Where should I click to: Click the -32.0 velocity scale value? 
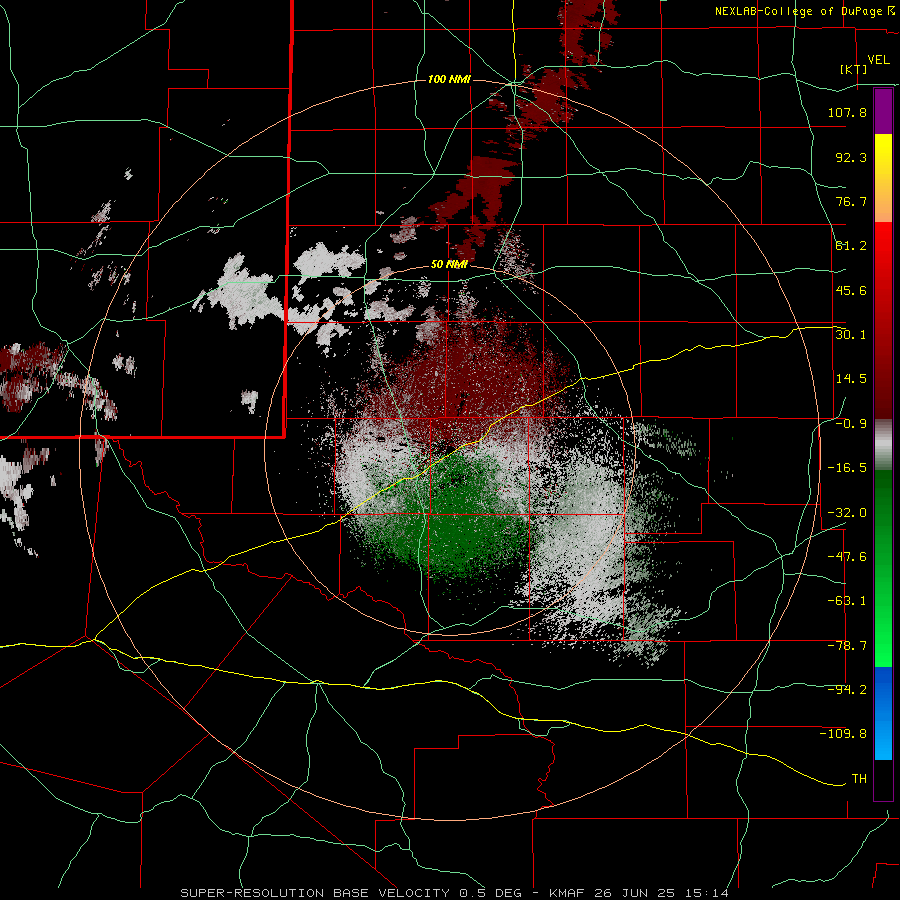click(x=847, y=513)
